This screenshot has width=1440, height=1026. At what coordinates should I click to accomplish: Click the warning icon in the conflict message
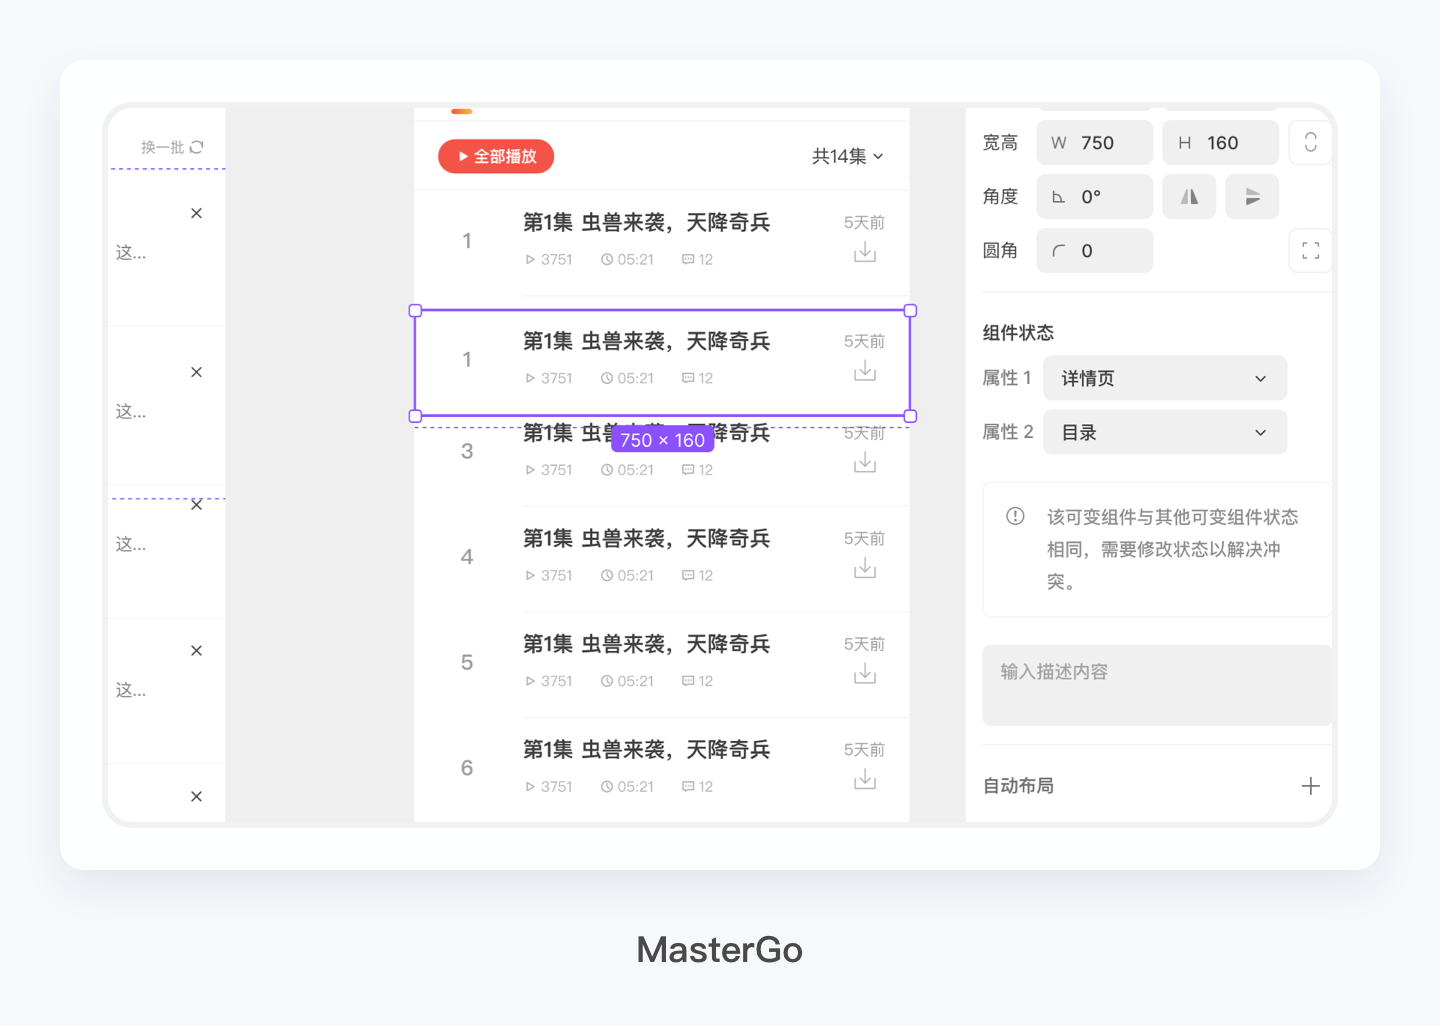click(1014, 516)
